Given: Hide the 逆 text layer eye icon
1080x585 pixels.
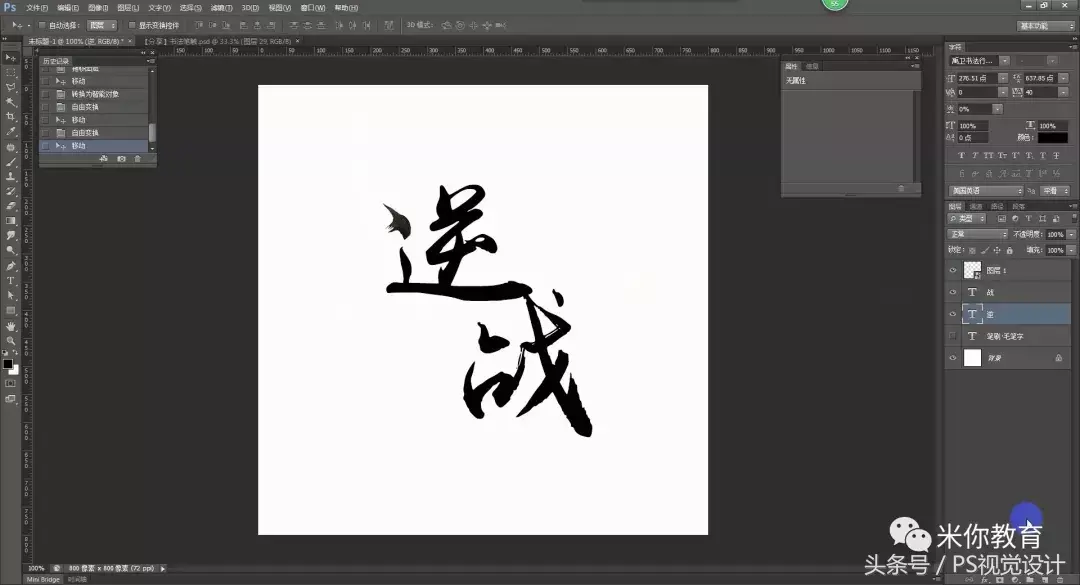Looking at the screenshot, I should tap(953, 314).
